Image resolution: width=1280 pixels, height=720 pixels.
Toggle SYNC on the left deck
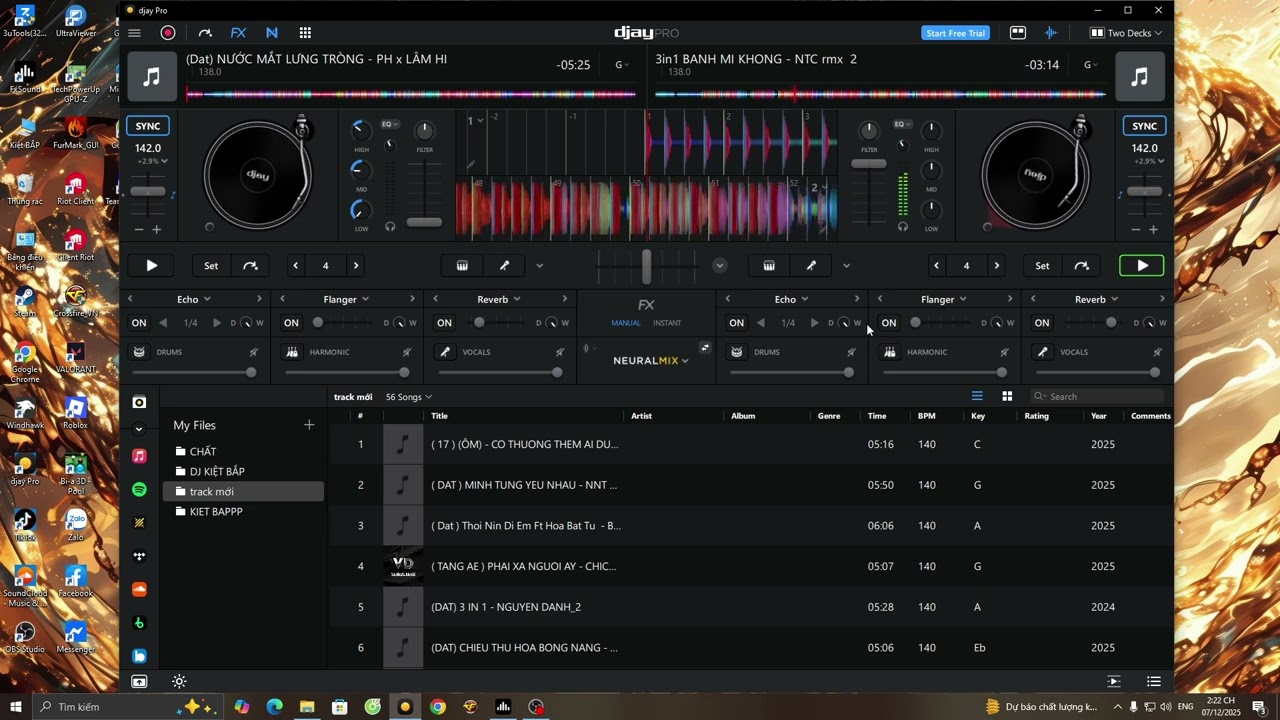click(x=148, y=126)
